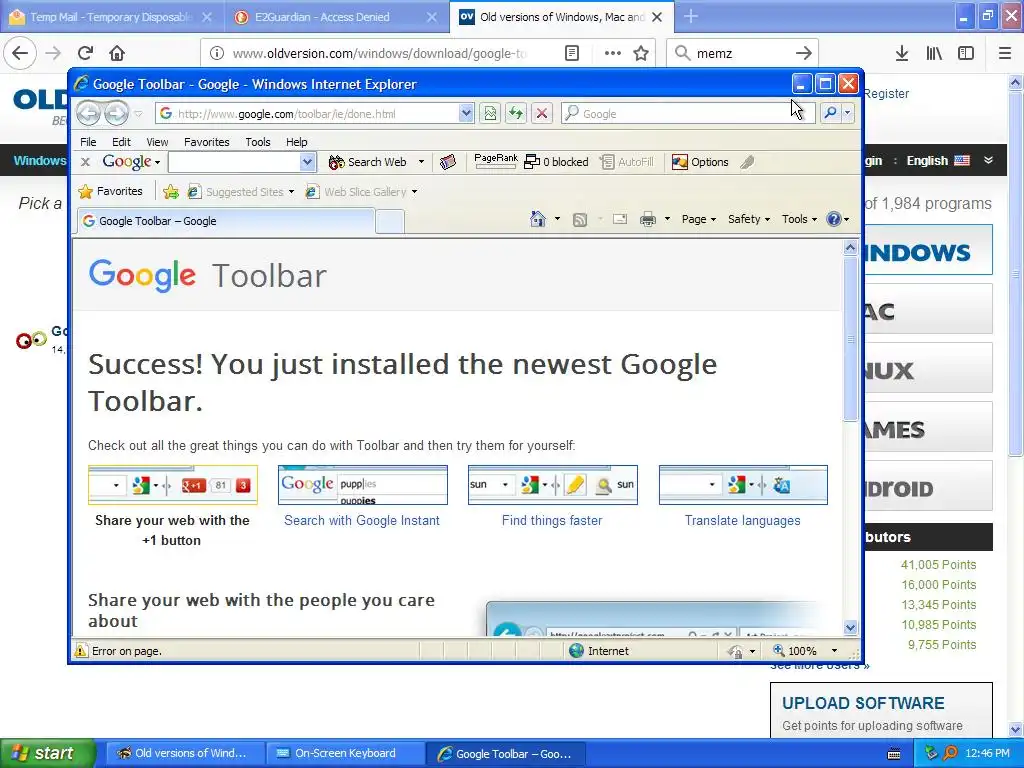
Task: Bookmark this page with Firefox star
Action: (641, 53)
